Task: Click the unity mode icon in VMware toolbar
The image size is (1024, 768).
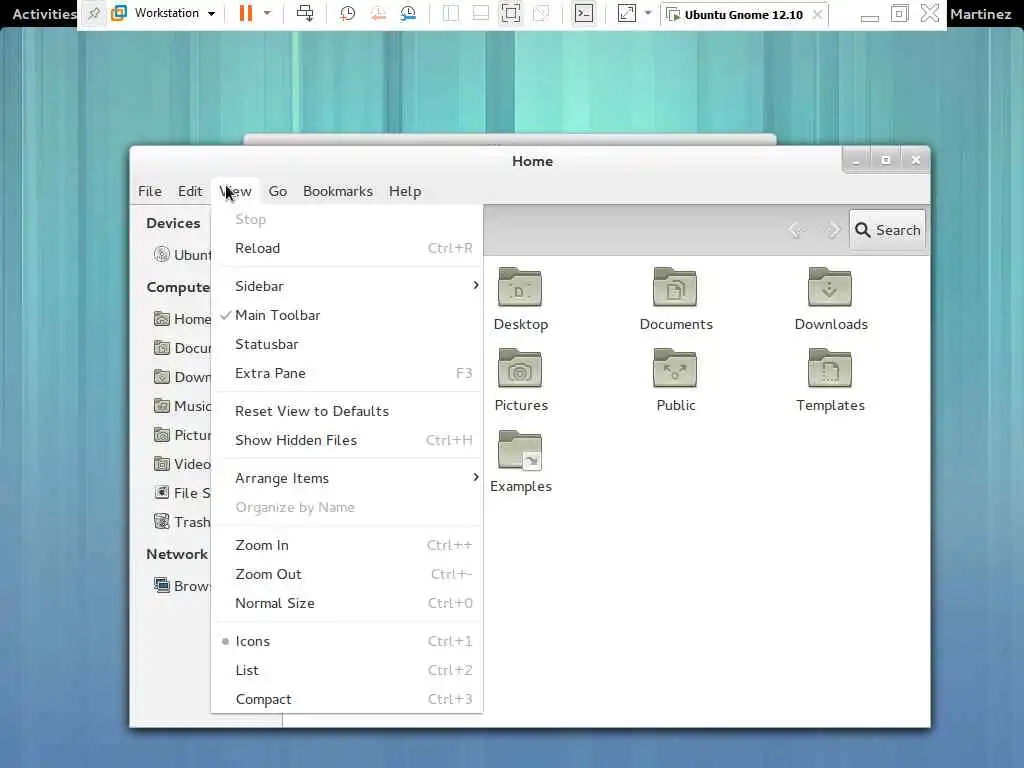Action: (541, 13)
